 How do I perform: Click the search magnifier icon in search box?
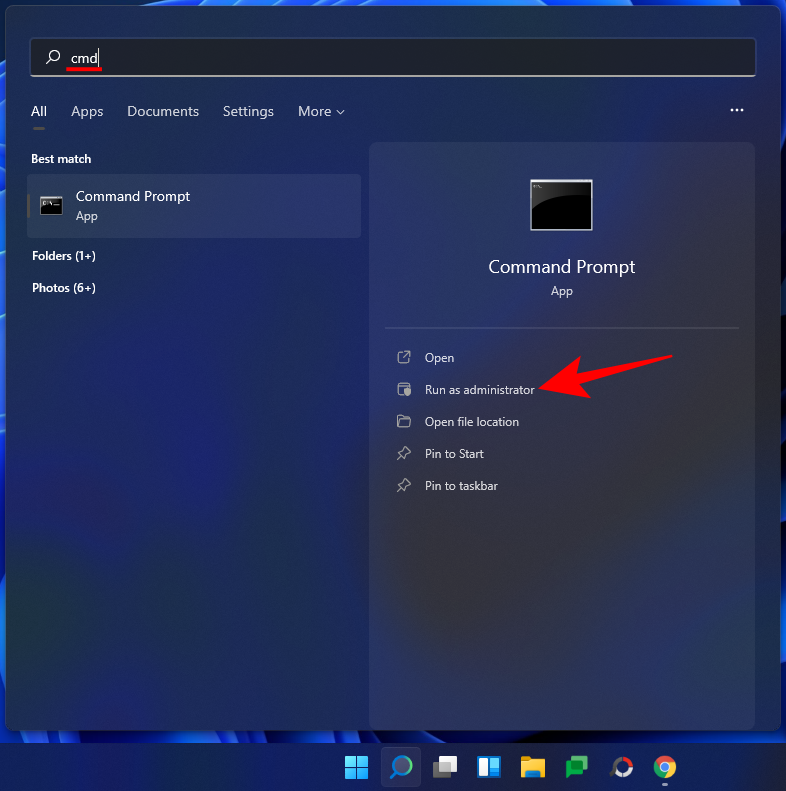[53, 57]
